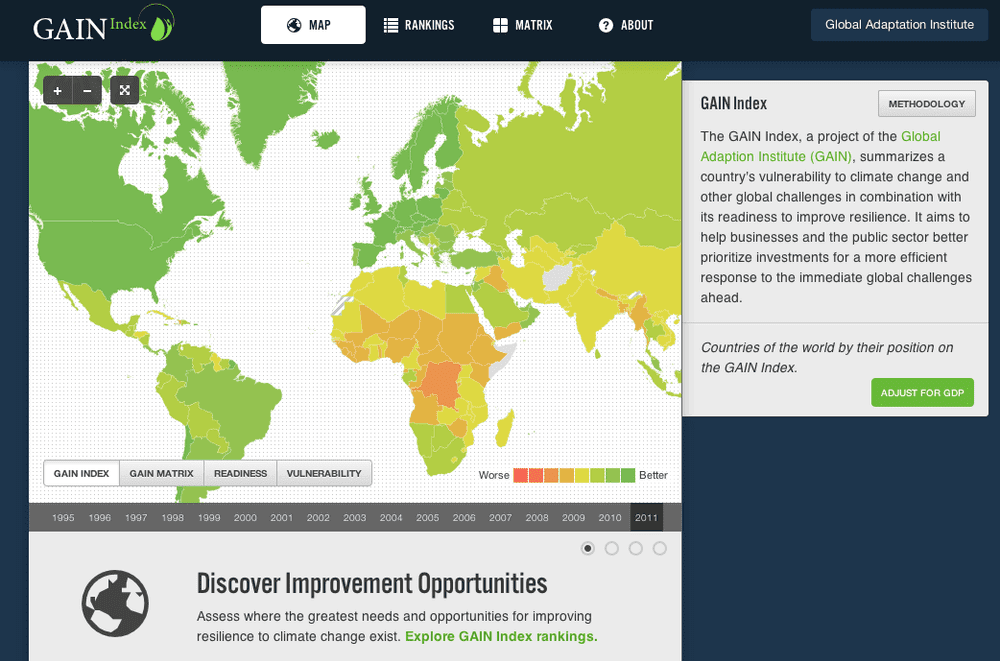This screenshot has height=661, width=1000.
Task: Click the Discover Improvement Opportunities heading
Action: pyautogui.click(x=372, y=583)
